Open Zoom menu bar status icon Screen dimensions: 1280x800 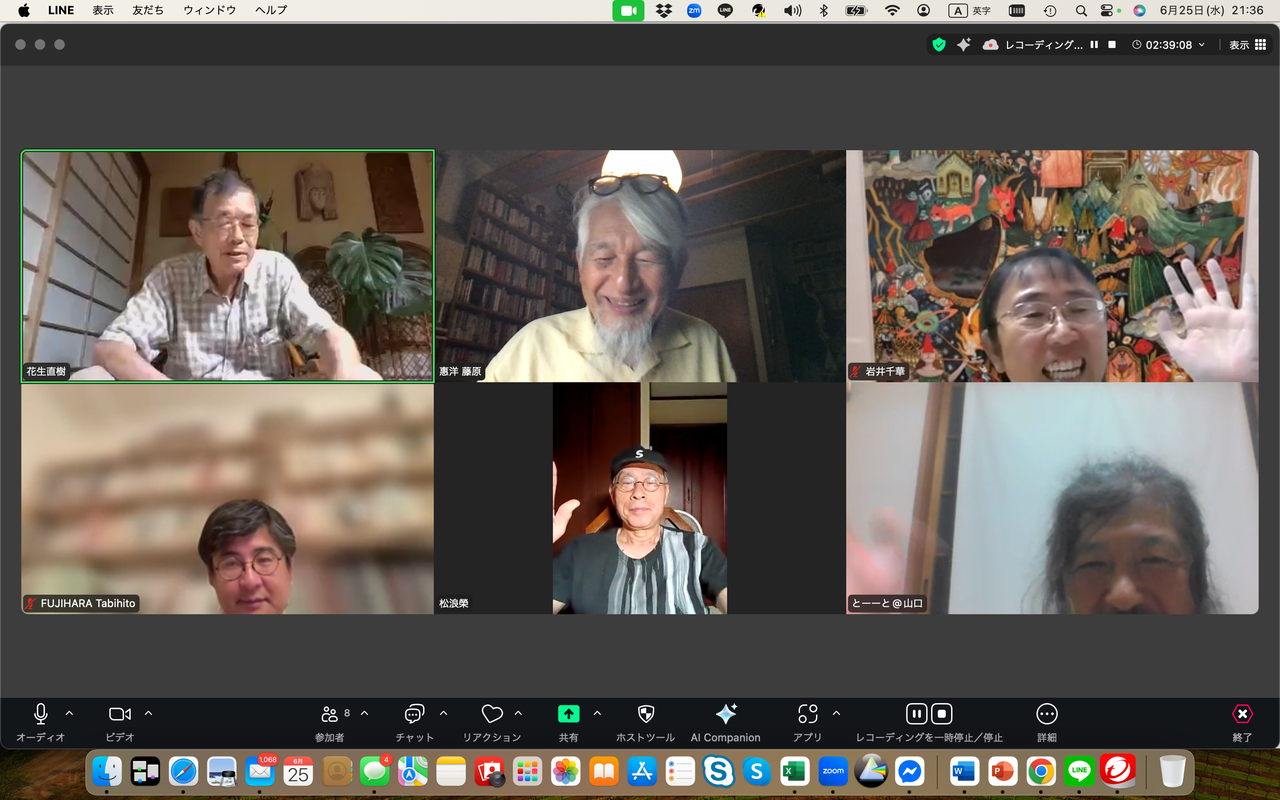pyautogui.click(x=694, y=10)
